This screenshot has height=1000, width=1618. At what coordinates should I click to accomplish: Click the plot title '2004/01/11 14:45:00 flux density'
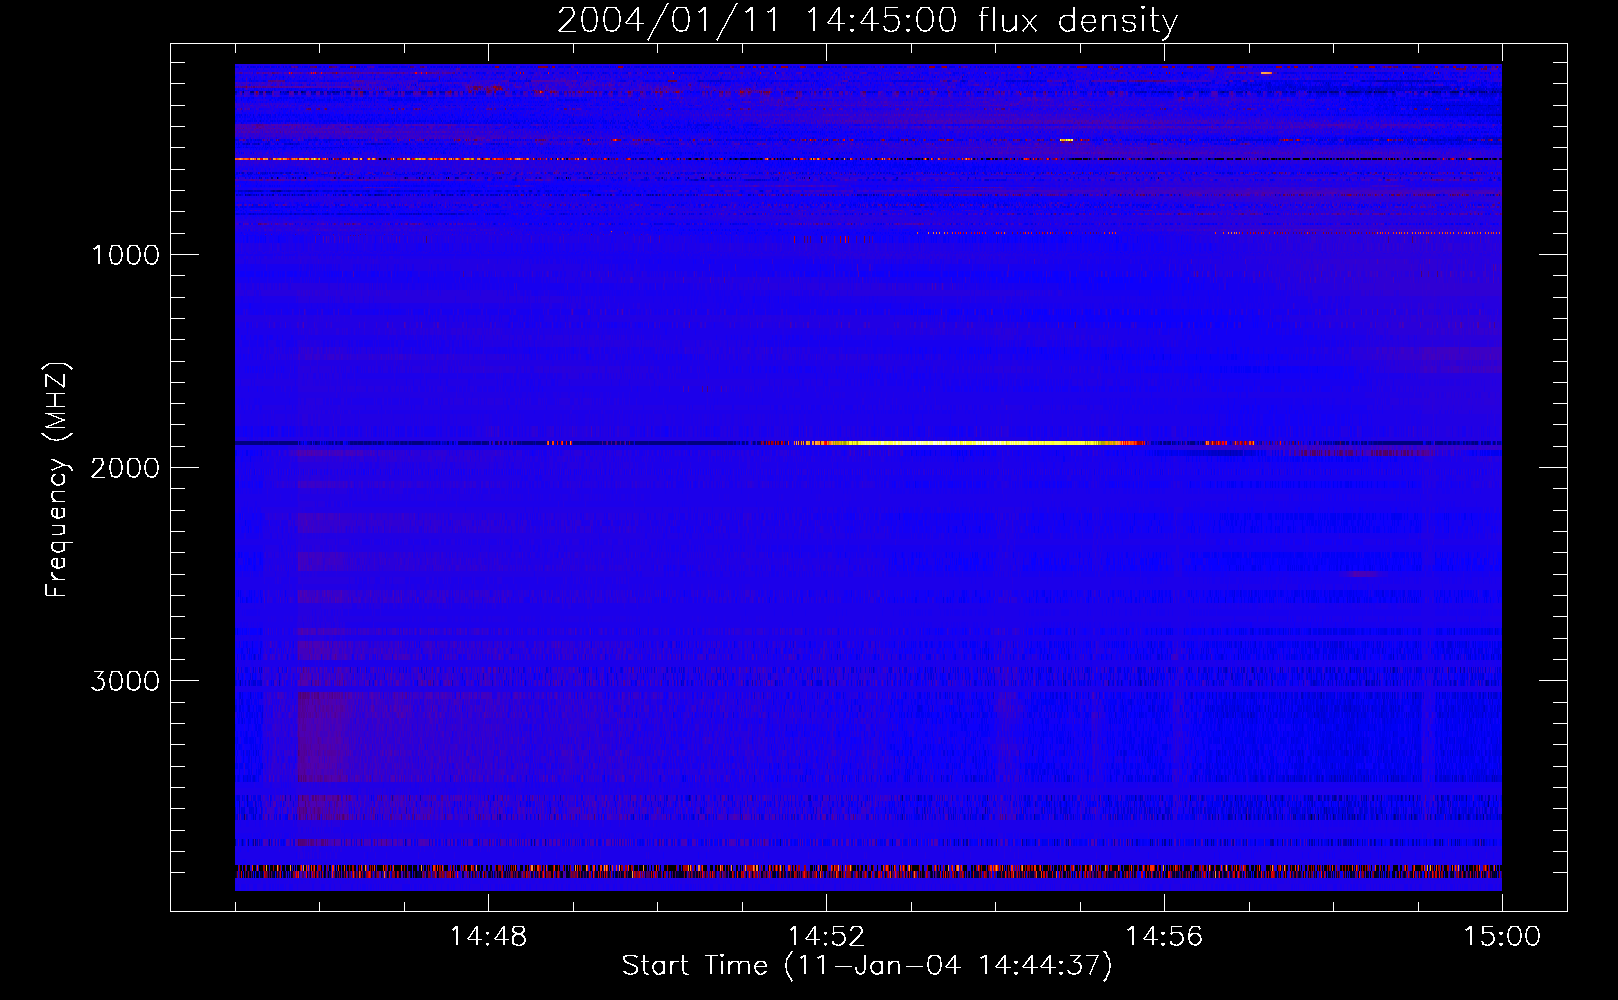tap(867, 20)
